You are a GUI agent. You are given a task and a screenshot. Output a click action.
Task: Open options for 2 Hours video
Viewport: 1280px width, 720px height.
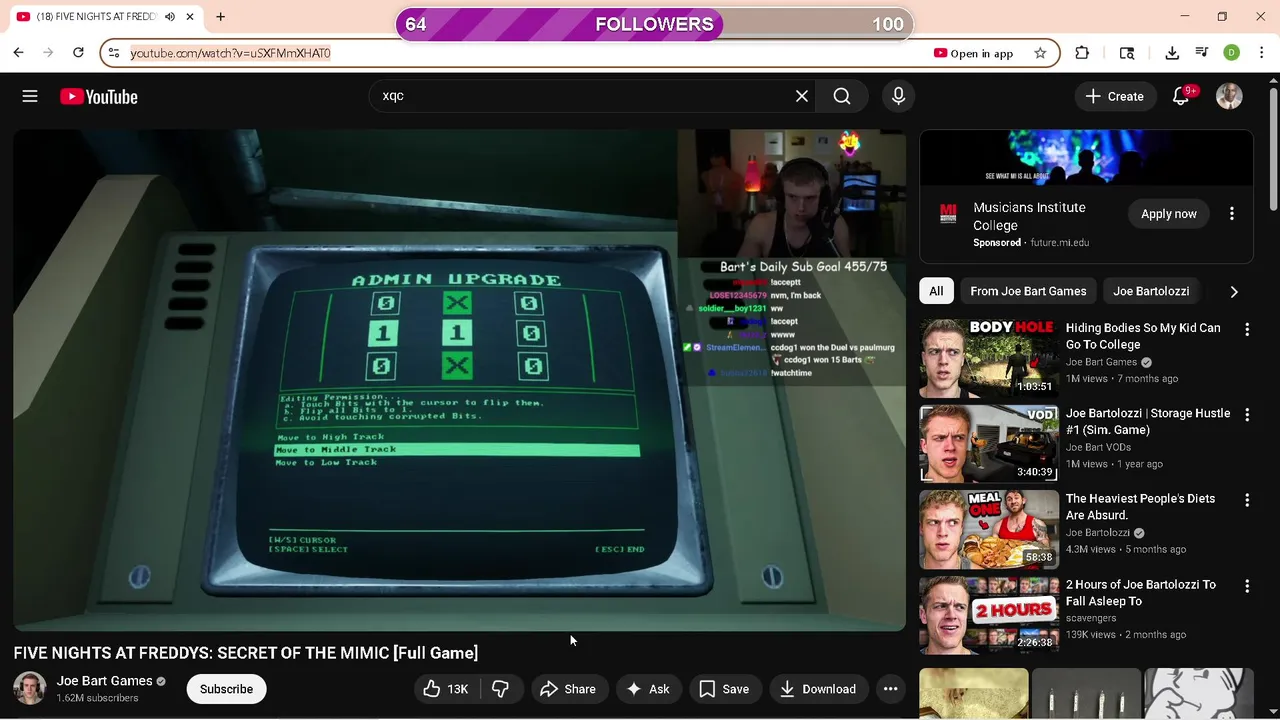pyautogui.click(x=1247, y=586)
